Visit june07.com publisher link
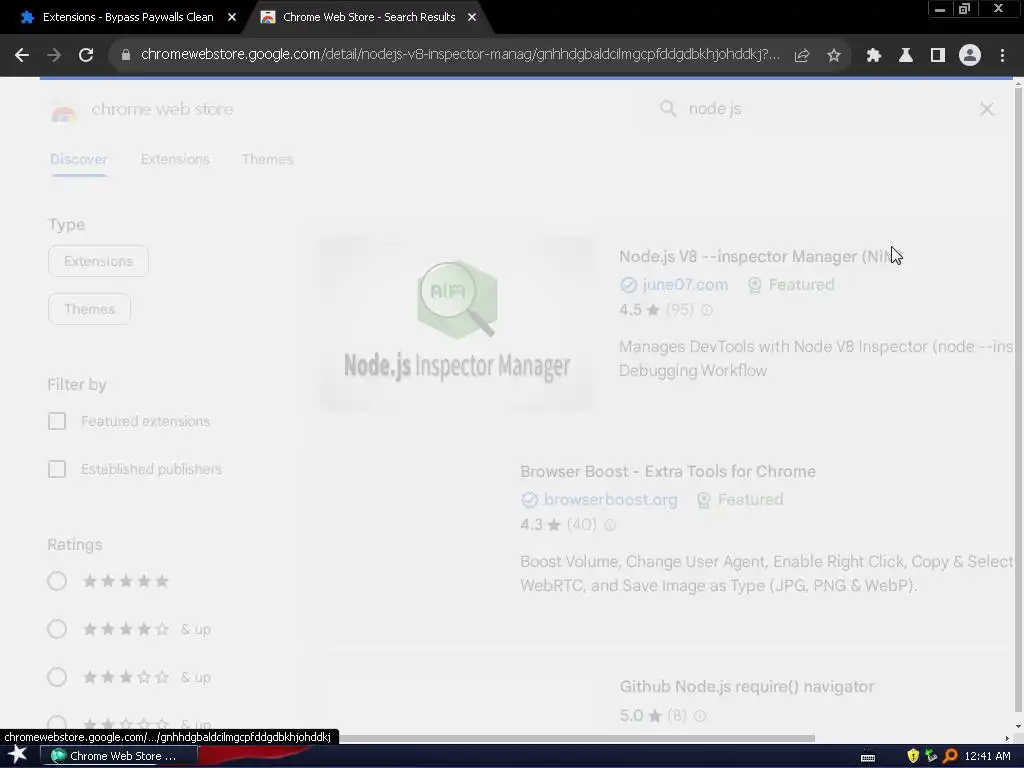Viewport: 1024px width, 768px height. click(685, 285)
